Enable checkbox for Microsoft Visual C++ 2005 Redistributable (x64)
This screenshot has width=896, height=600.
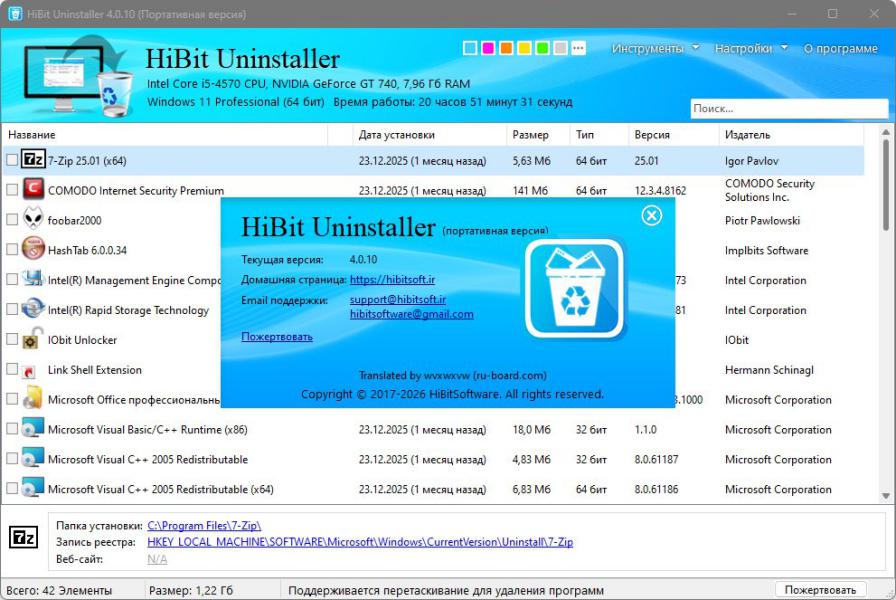coord(12,489)
